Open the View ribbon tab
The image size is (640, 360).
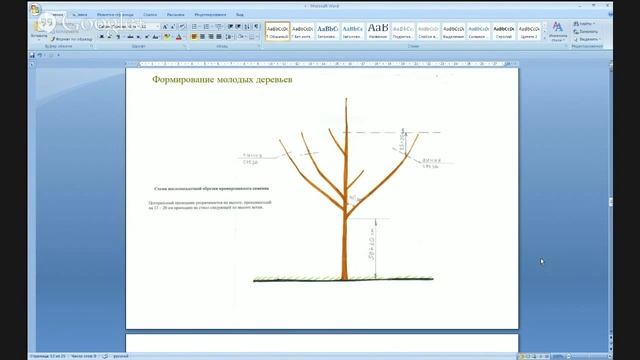click(240, 15)
